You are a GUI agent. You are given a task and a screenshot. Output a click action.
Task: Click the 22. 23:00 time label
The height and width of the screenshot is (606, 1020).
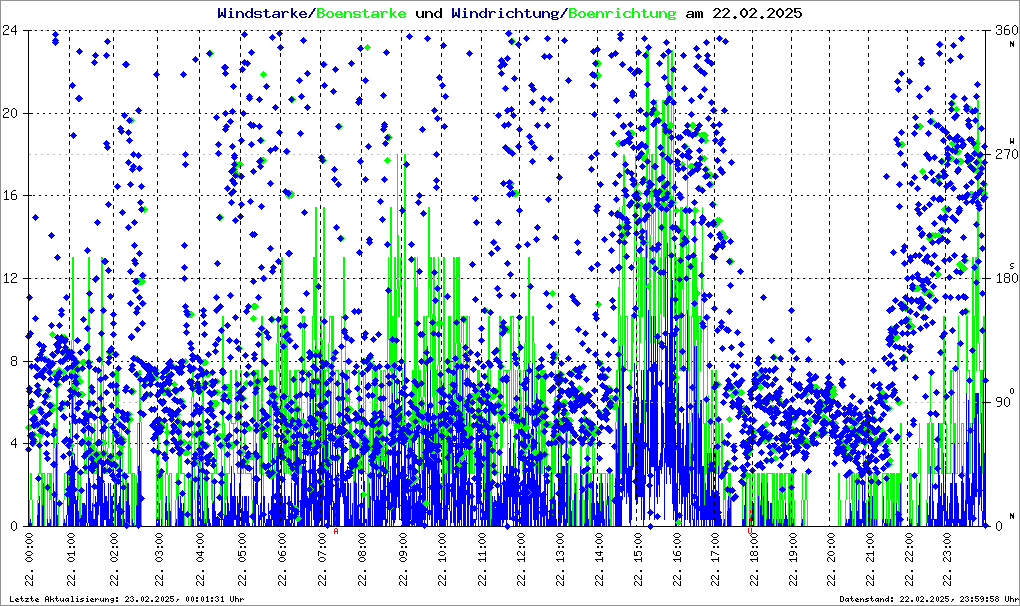click(x=947, y=559)
